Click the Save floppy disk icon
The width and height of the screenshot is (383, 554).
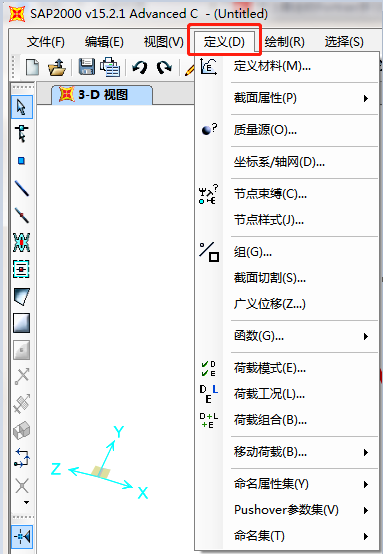tap(87, 66)
